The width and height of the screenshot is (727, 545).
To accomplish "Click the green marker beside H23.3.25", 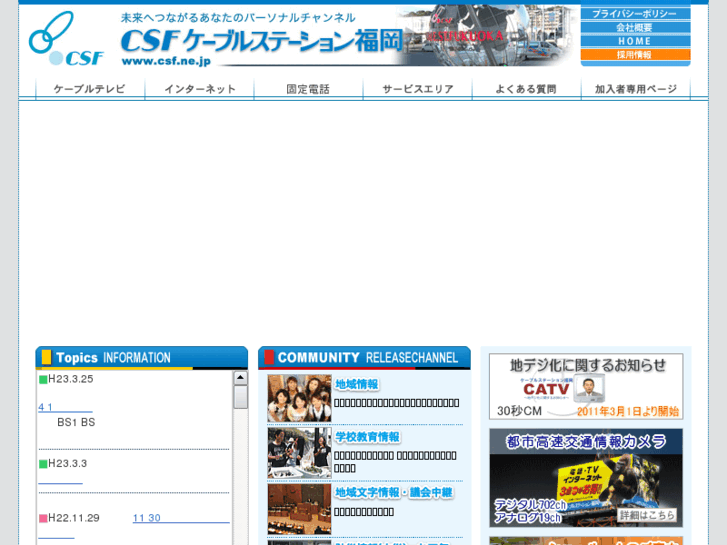I will [x=43, y=379].
